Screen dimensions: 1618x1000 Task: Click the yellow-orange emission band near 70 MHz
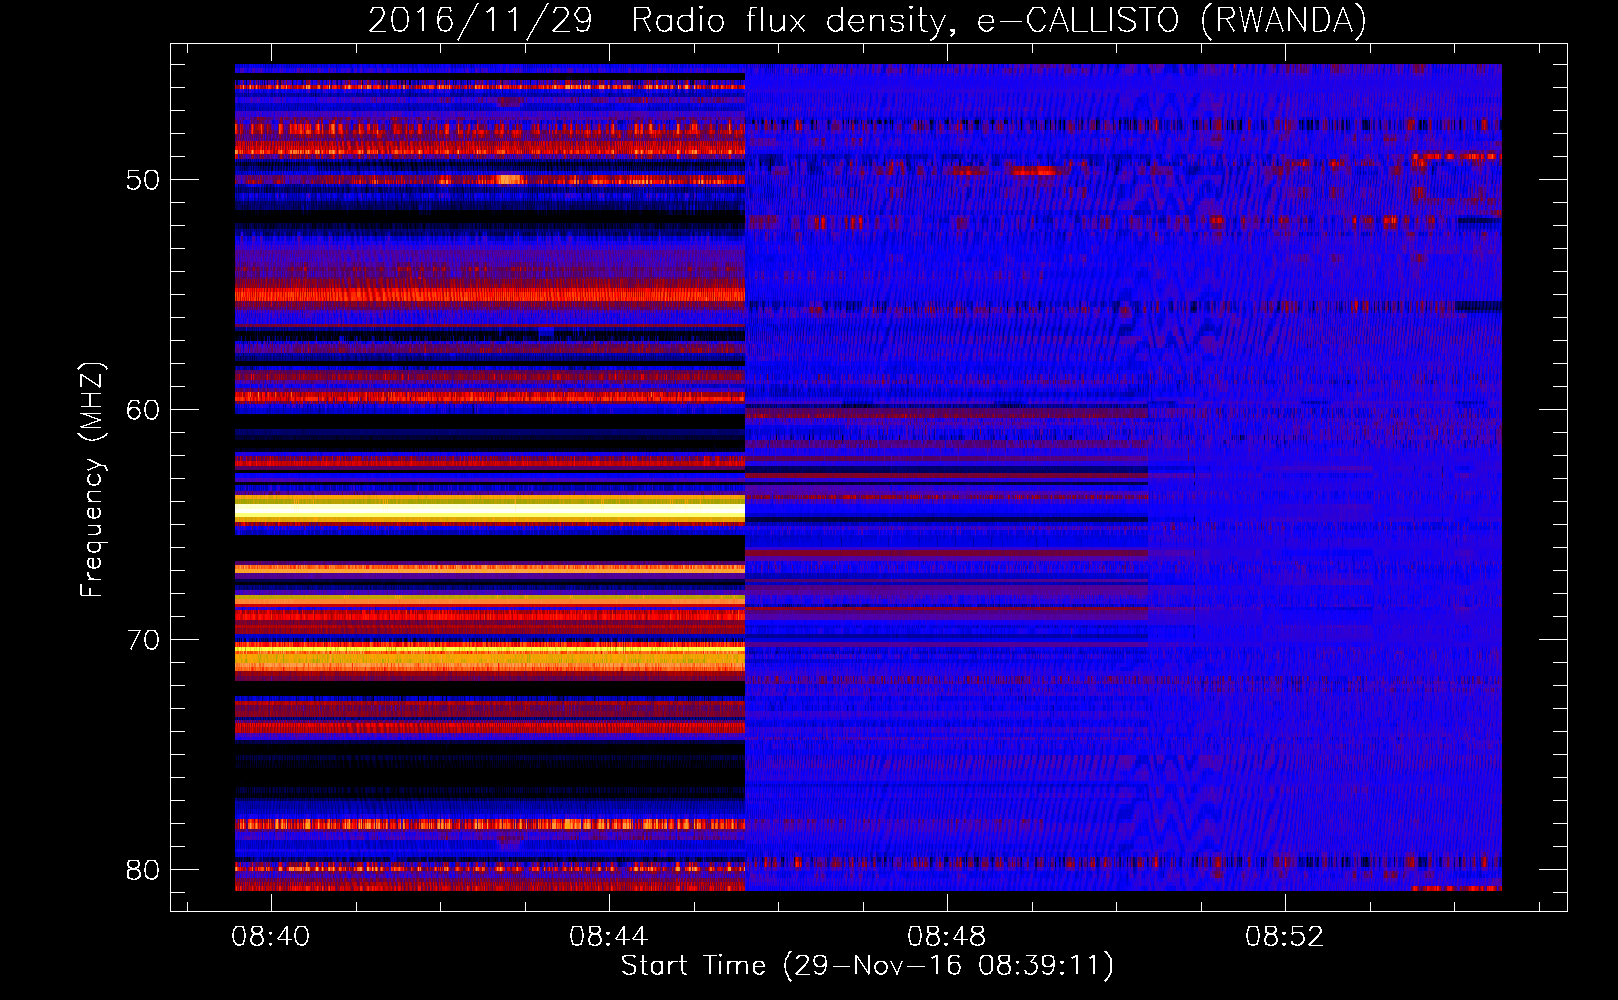490,658
